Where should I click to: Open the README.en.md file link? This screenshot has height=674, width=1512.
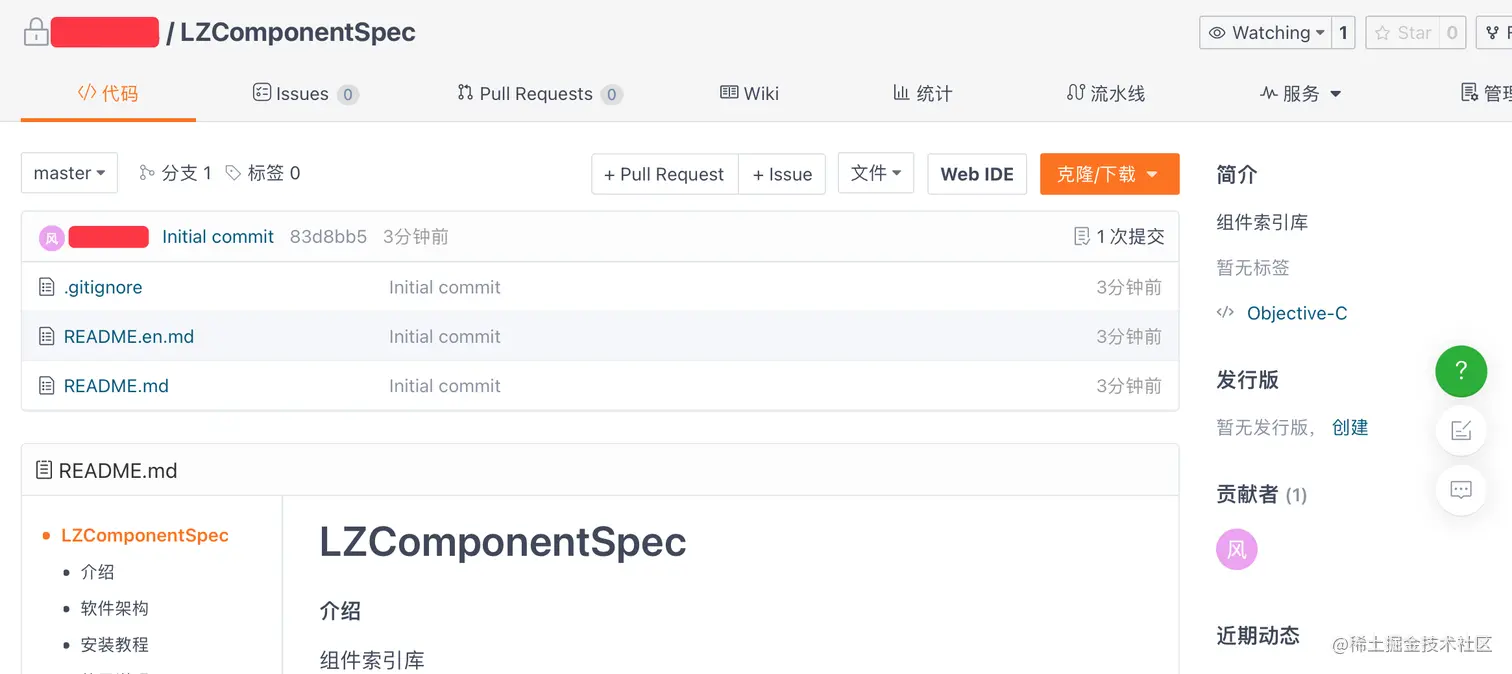click(x=128, y=337)
